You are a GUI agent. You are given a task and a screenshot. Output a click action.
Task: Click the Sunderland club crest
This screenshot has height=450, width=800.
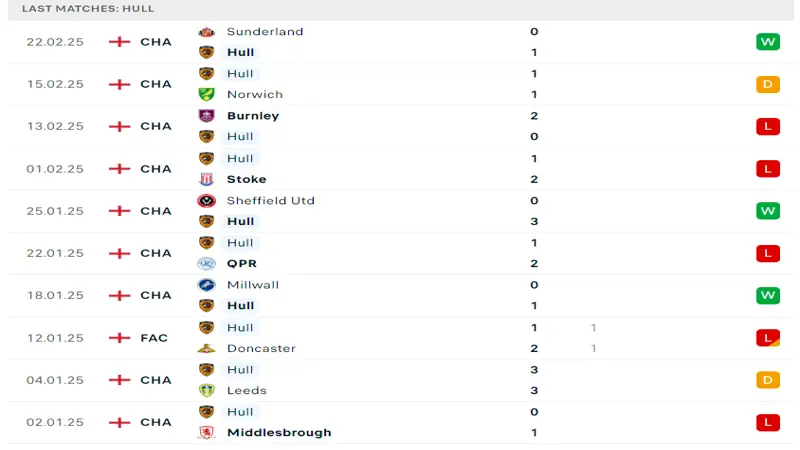(206, 32)
